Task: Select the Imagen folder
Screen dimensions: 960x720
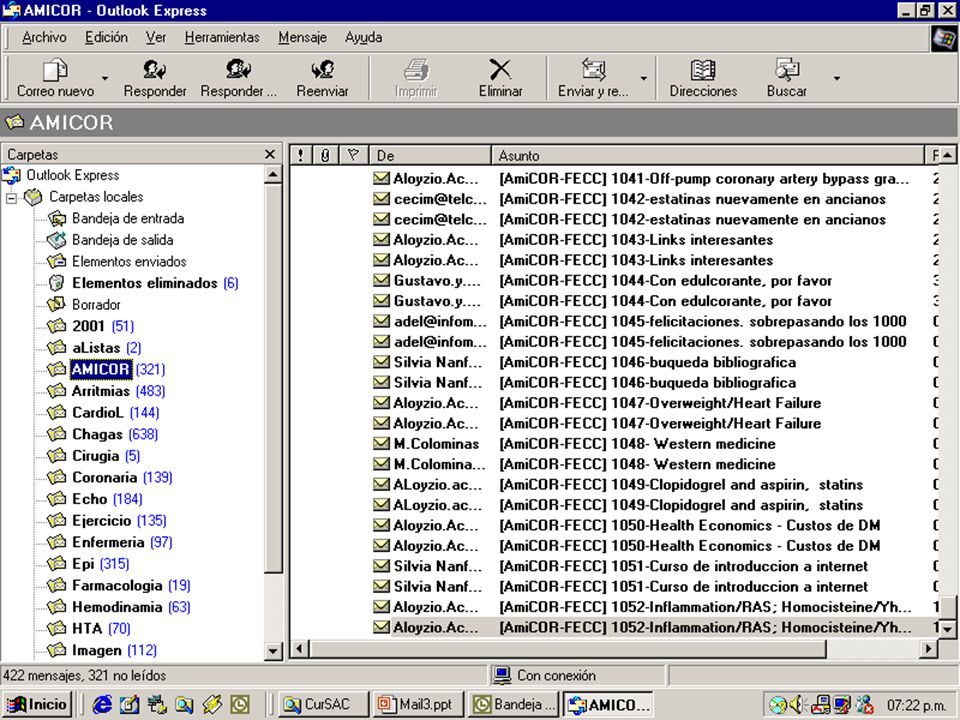Action: point(102,650)
